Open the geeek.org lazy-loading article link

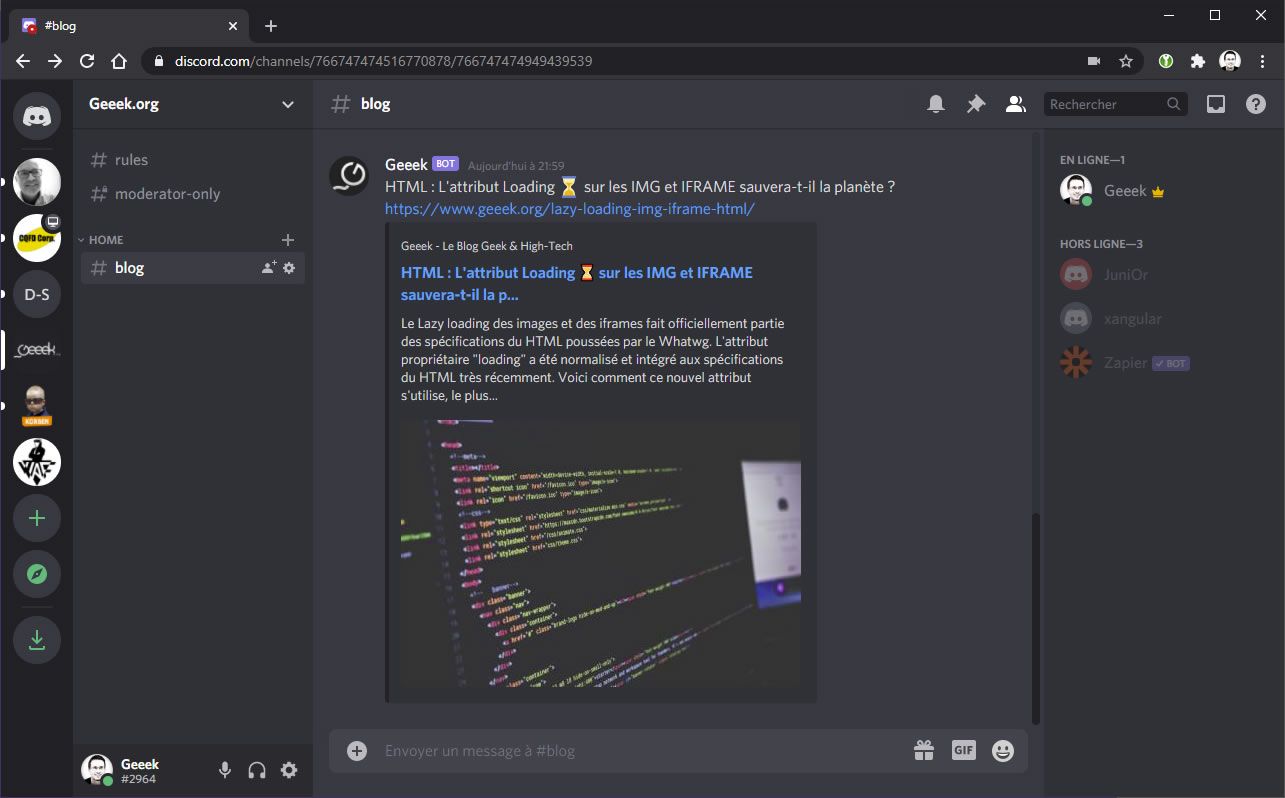[x=570, y=209]
